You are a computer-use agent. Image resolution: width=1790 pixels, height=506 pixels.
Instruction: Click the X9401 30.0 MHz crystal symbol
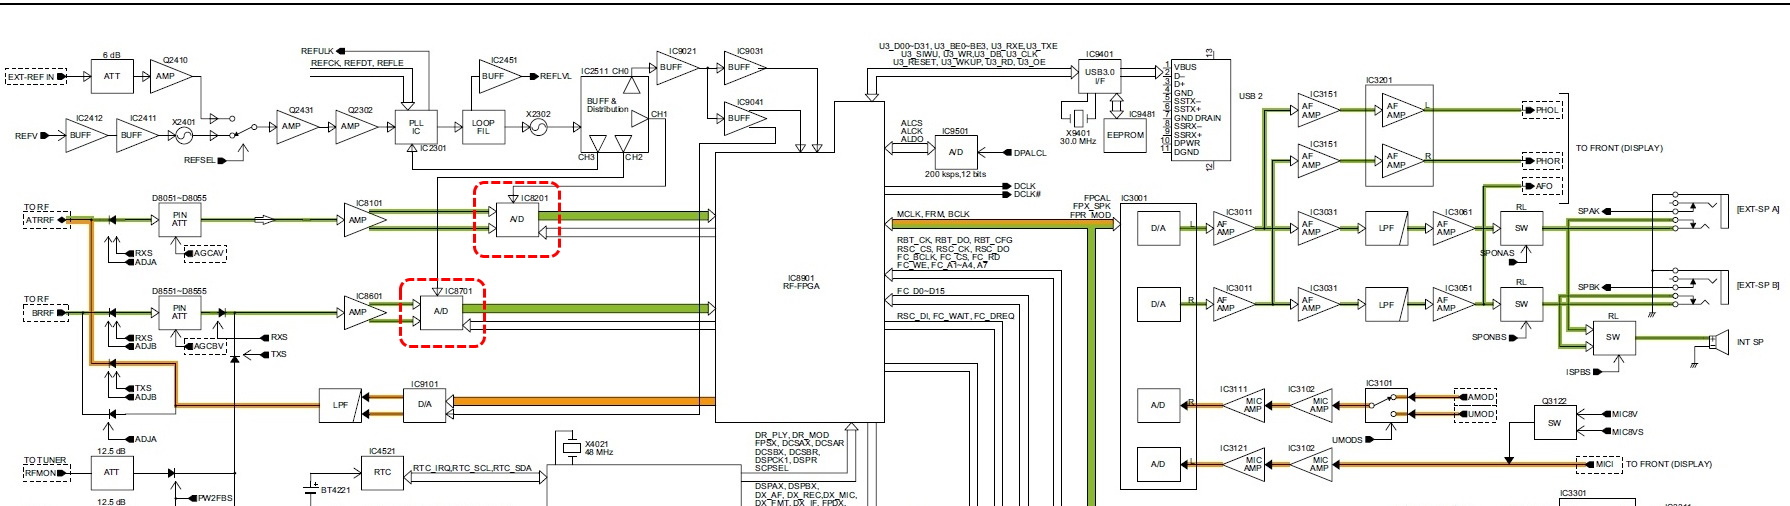tap(1078, 116)
